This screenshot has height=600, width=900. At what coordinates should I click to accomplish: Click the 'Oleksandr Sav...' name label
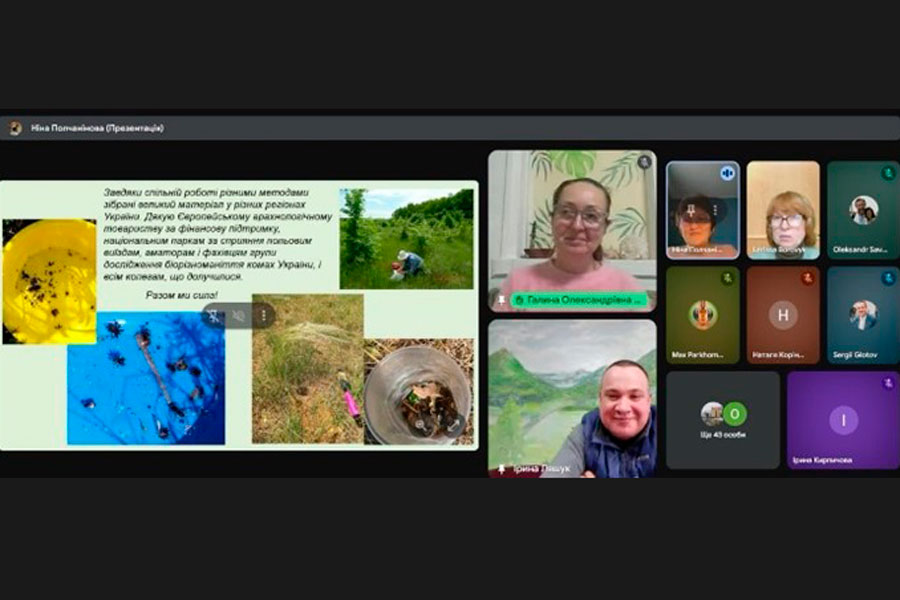click(x=860, y=250)
